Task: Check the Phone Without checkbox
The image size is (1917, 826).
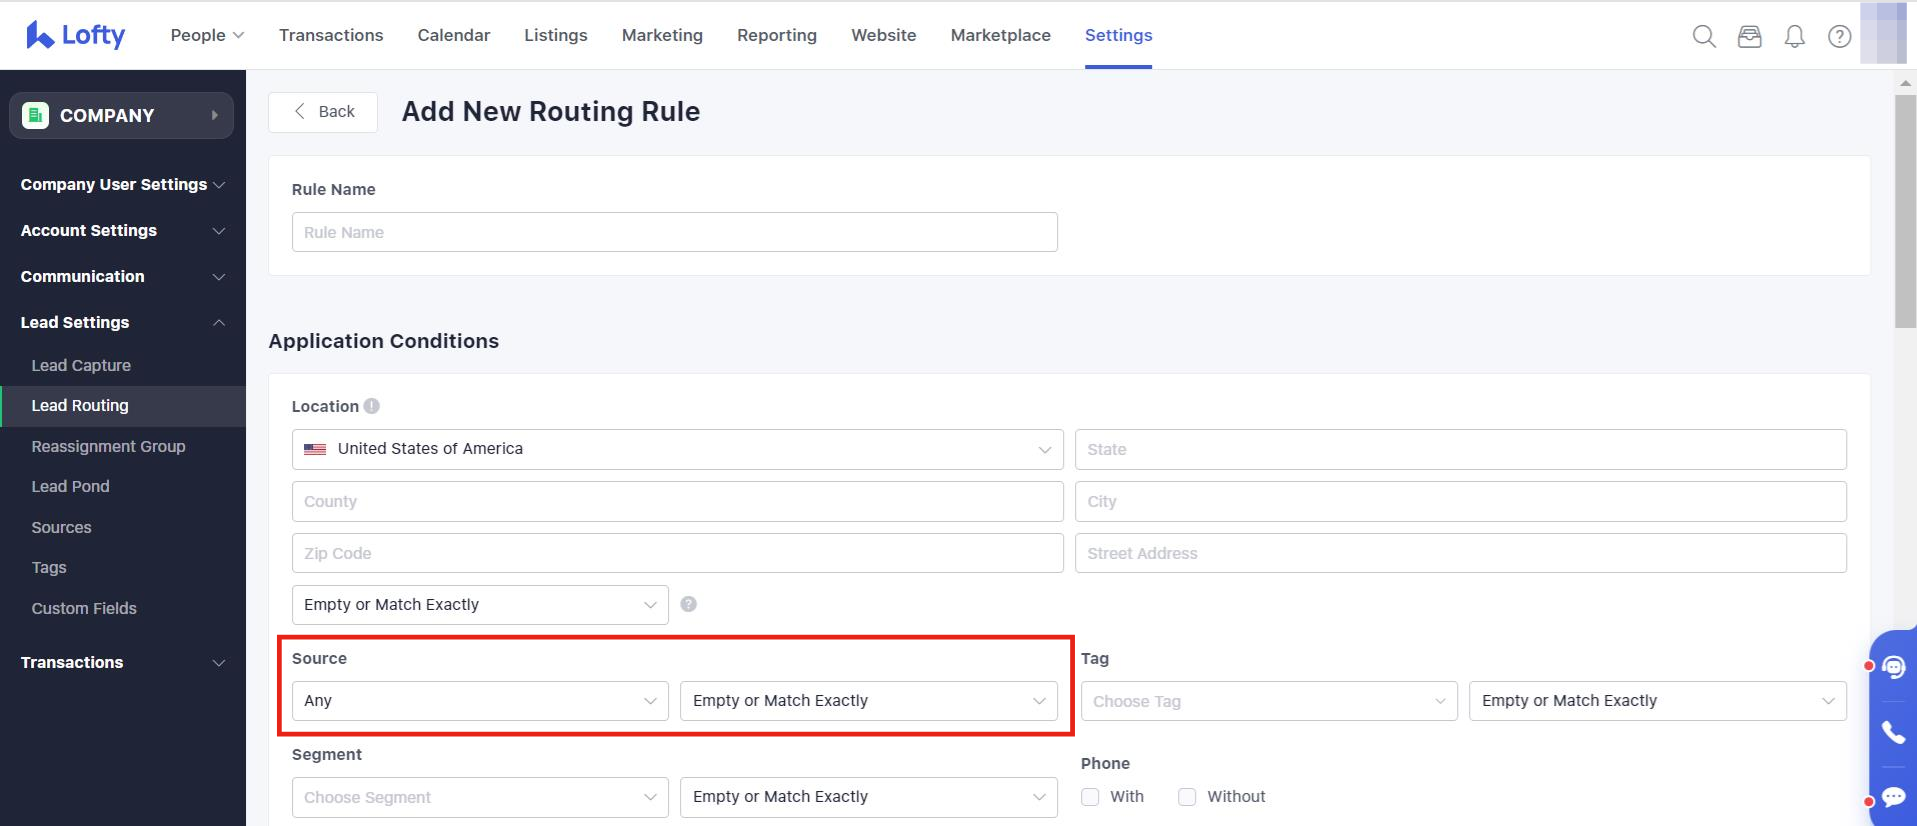Action: 1187,797
